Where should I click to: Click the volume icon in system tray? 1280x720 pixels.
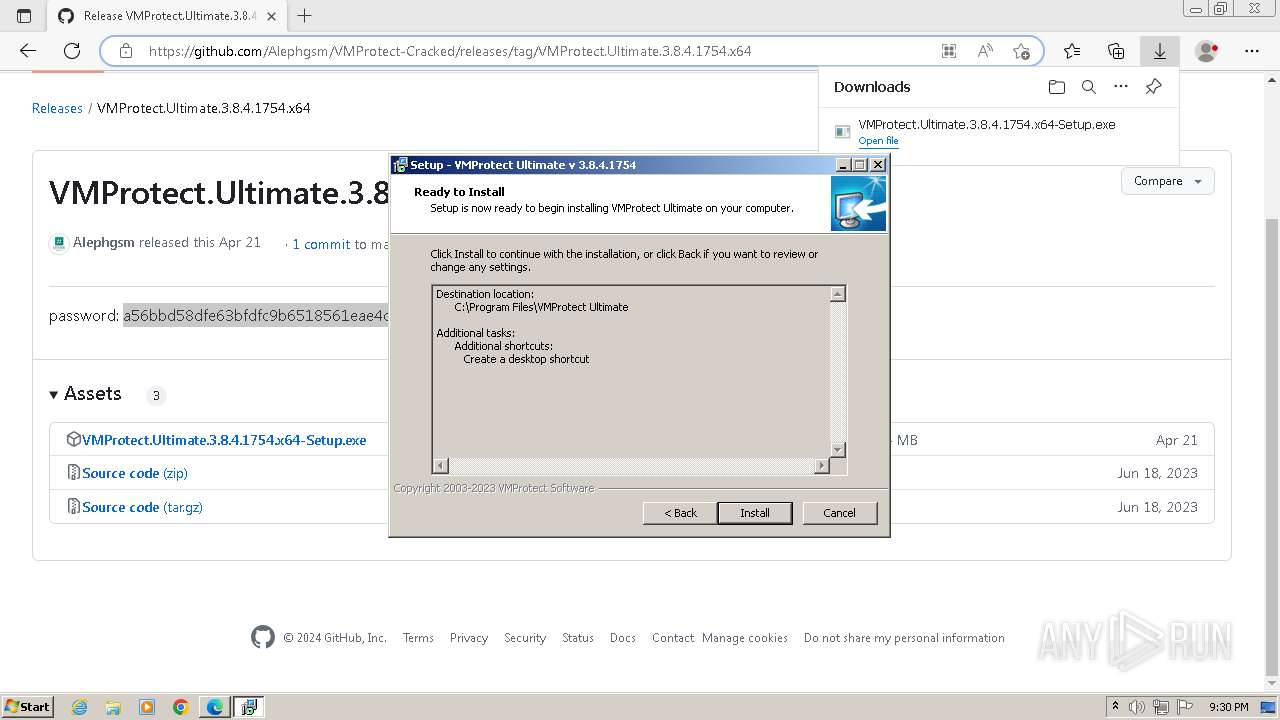click(x=1138, y=707)
